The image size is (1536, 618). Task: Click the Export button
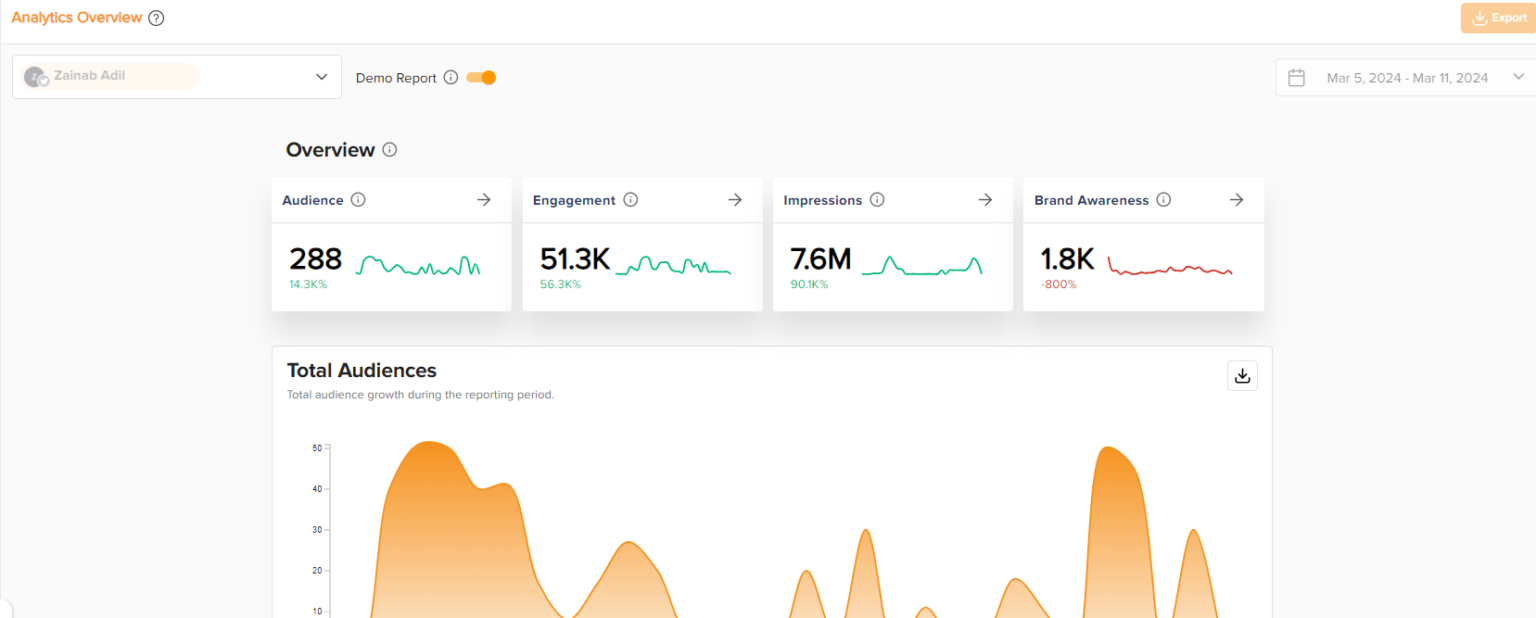1499,17
